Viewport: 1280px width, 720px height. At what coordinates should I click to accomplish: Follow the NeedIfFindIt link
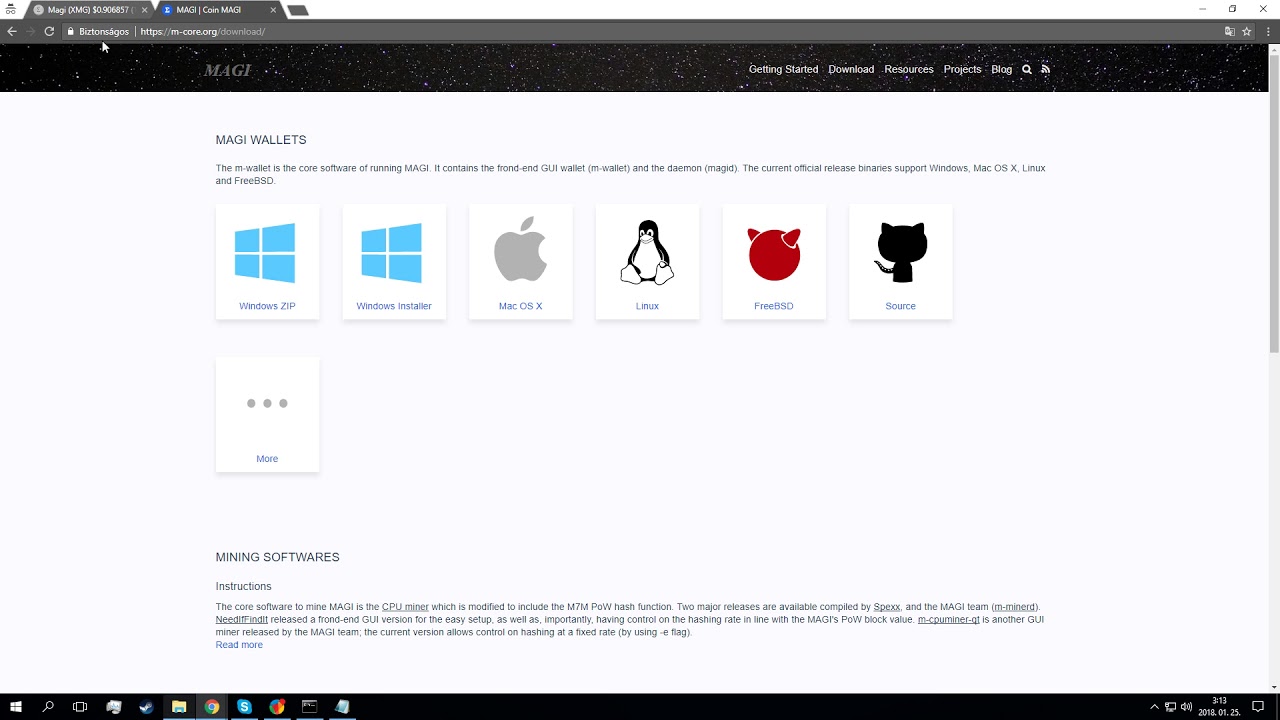[x=241, y=620]
